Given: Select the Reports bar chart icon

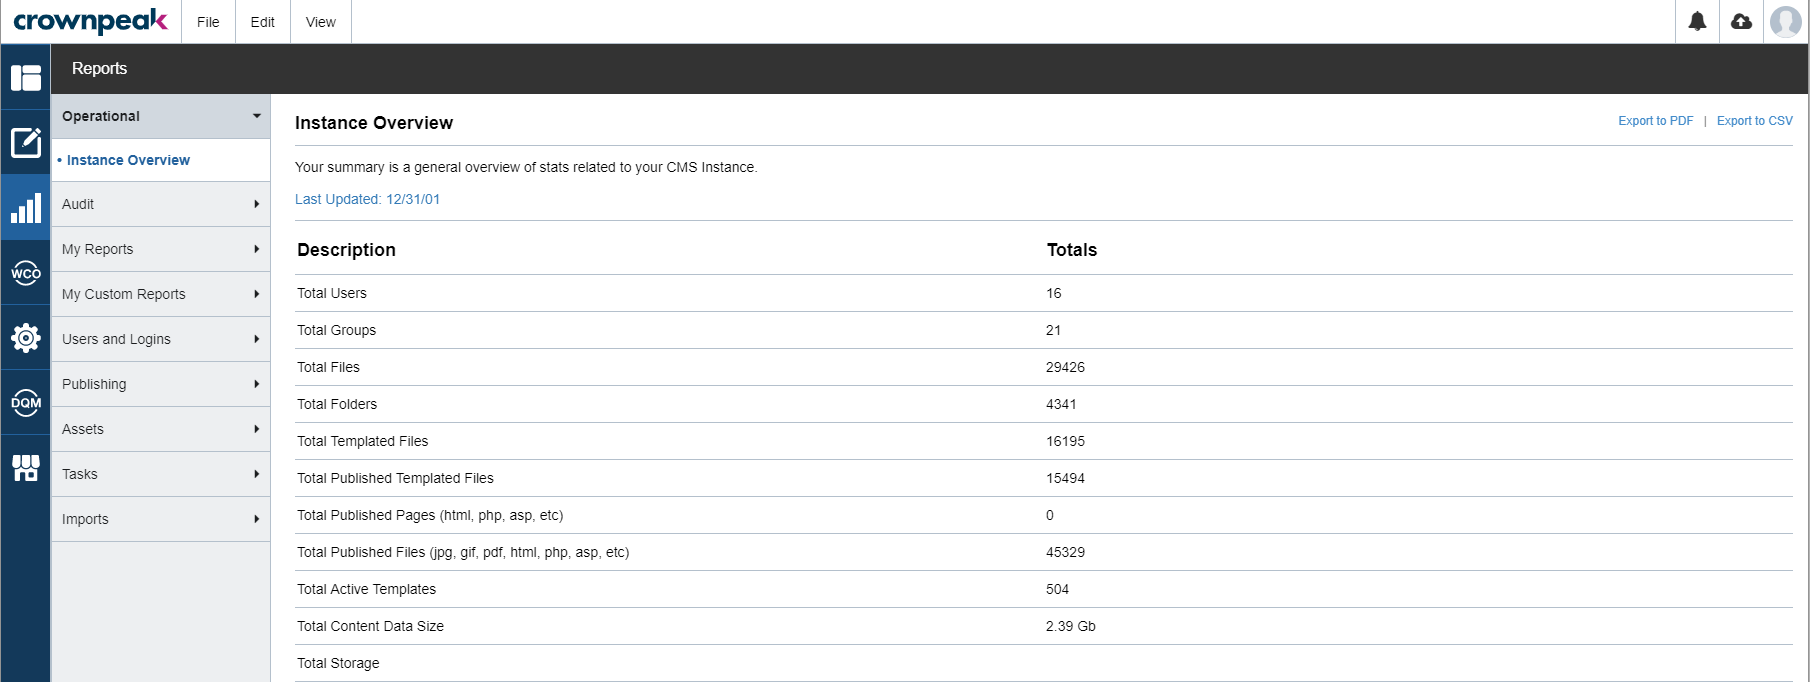Looking at the screenshot, I should (x=26, y=207).
